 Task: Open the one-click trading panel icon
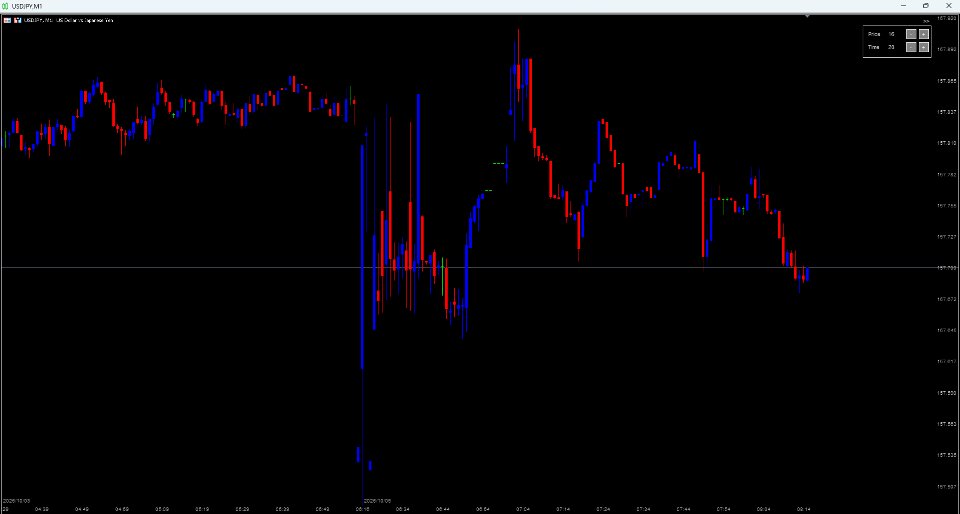click(7, 20)
